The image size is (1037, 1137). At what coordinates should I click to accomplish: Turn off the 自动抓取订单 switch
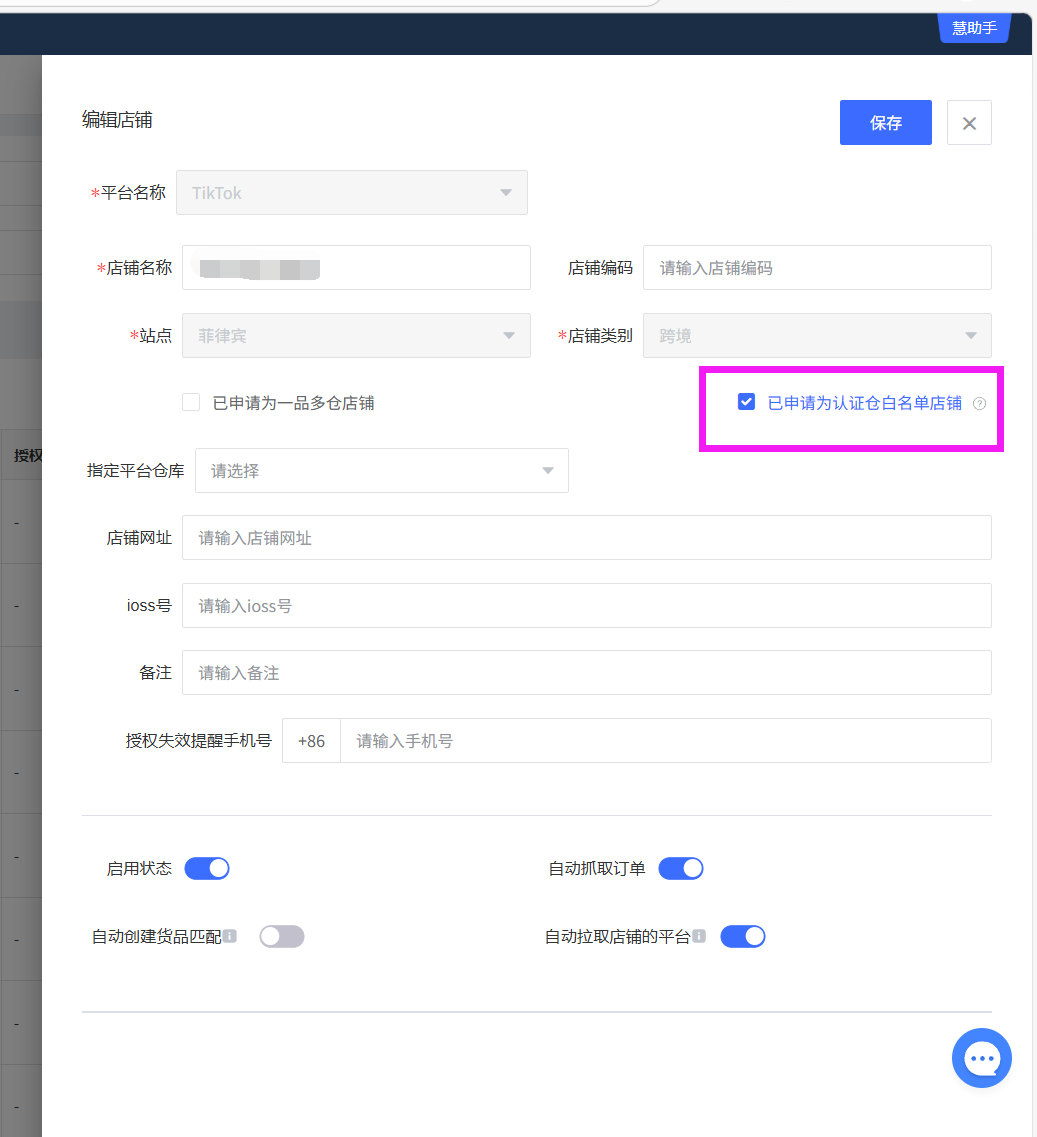click(680, 868)
